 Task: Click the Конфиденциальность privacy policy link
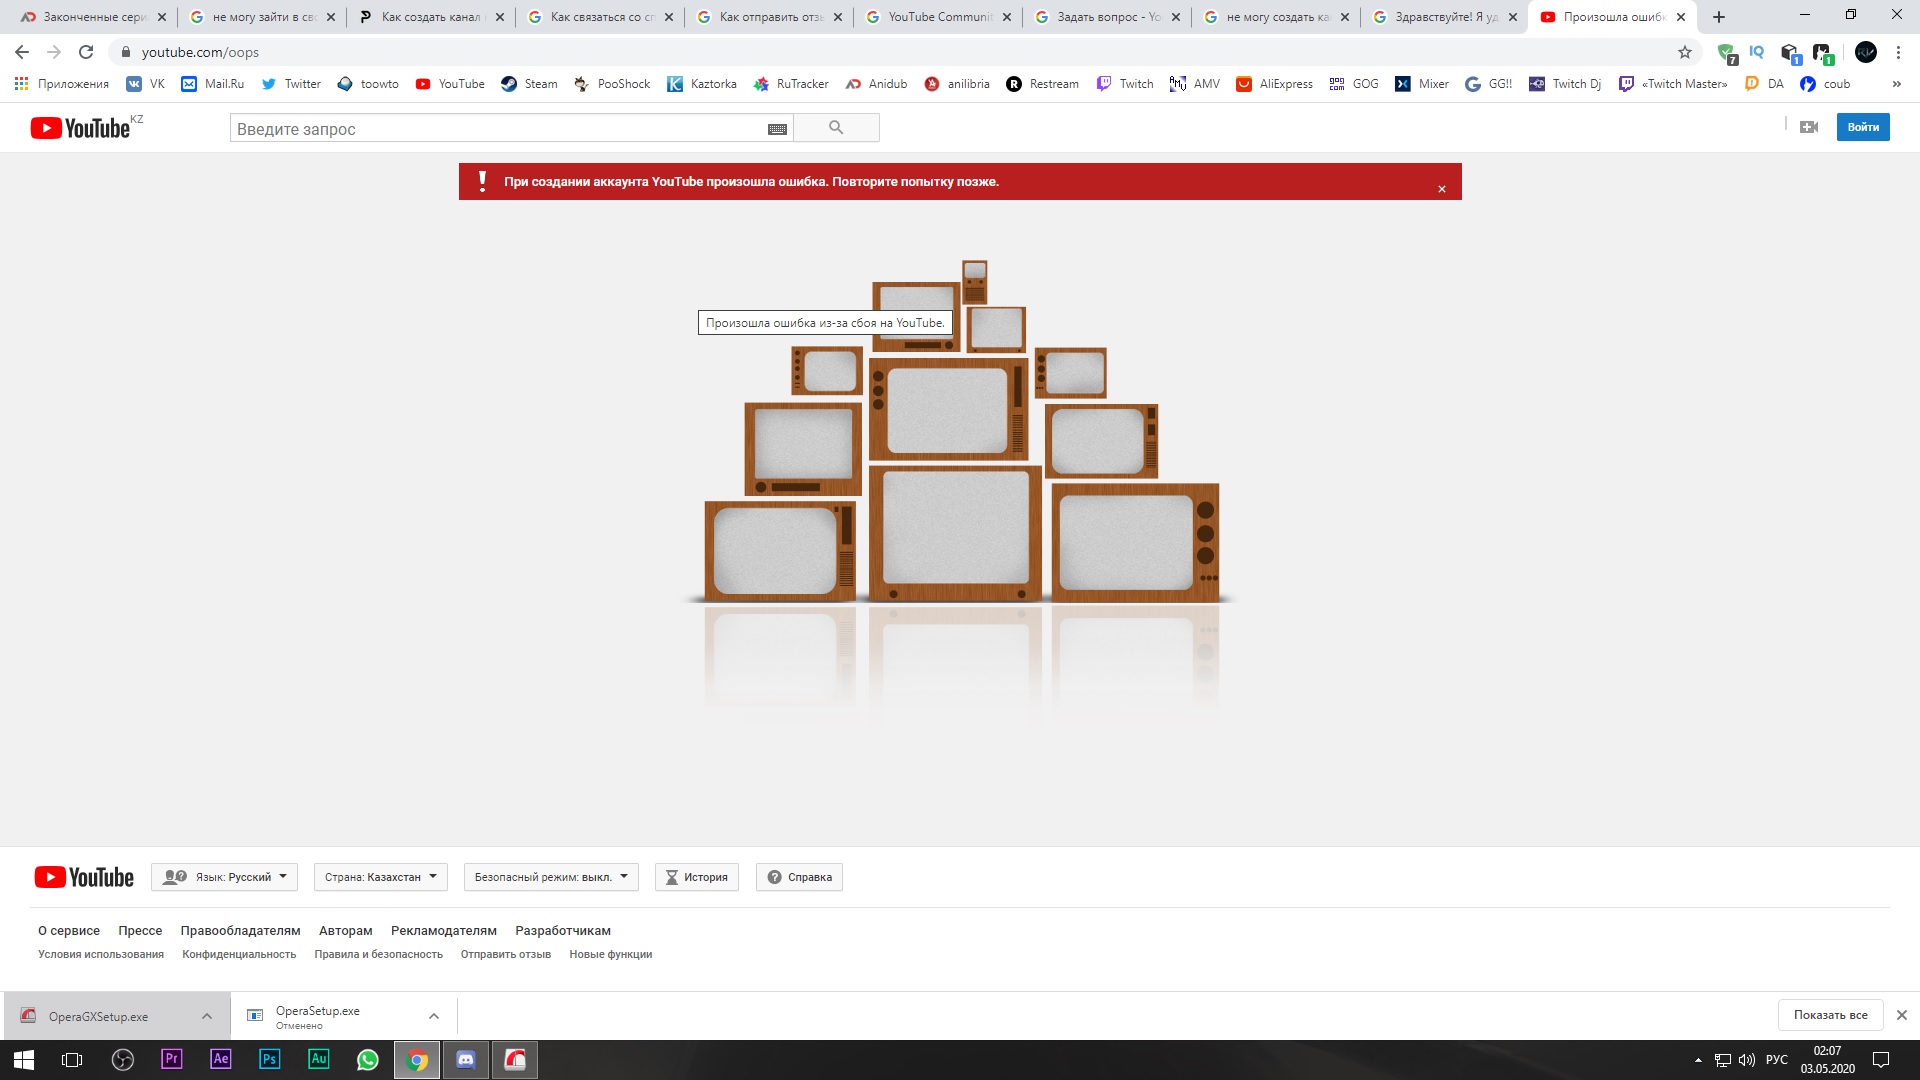pos(239,955)
